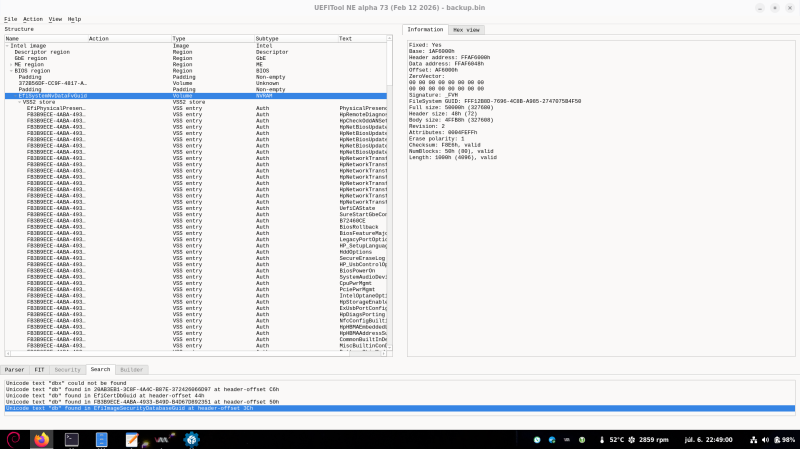
Task: Select the entry with text IntelOptaneOpti
Action: (x=195, y=296)
